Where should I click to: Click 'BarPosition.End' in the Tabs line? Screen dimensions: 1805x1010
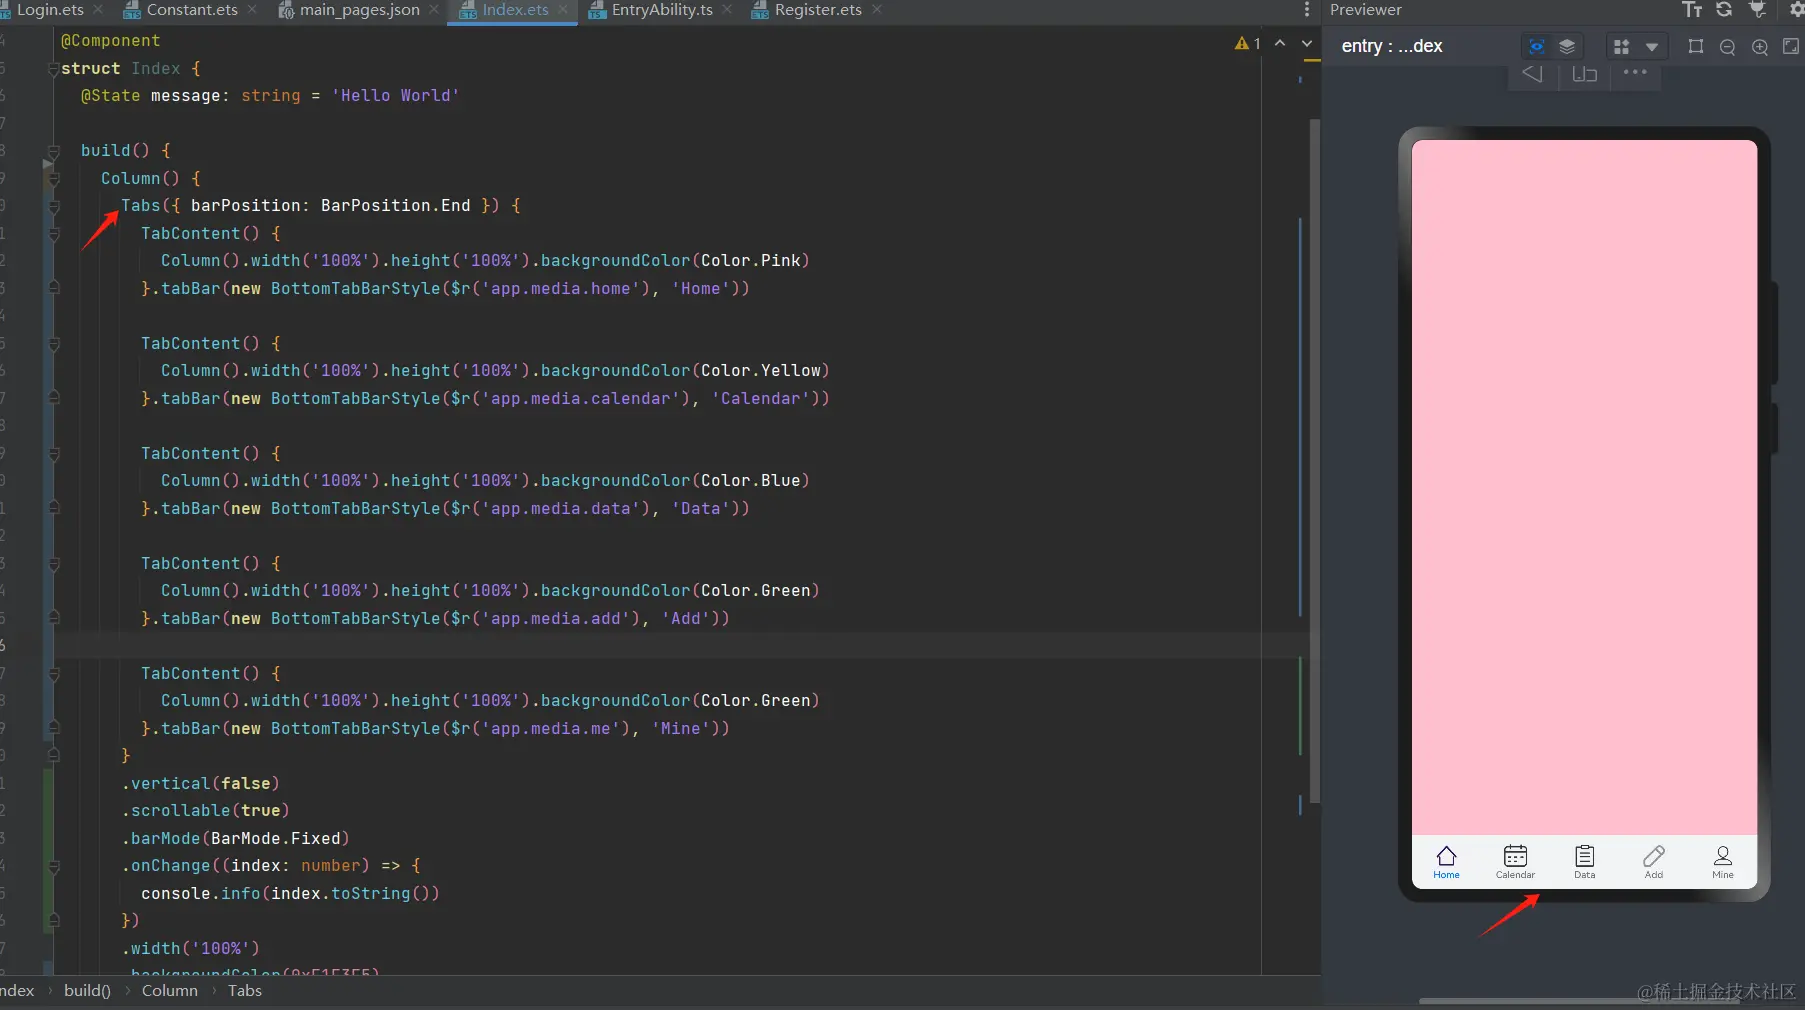pyautogui.click(x=396, y=206)
